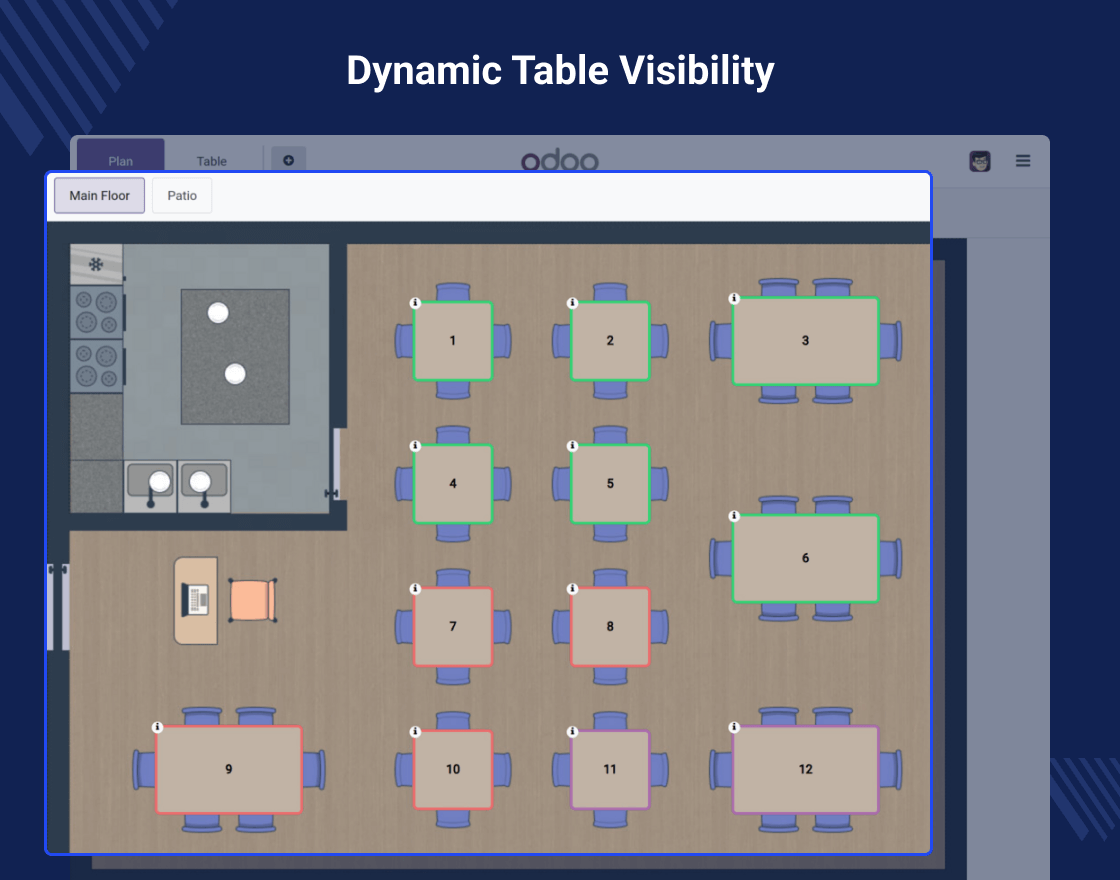The image size is (1120, 880).
Task: Switch to the Main Floor tab
Action: click(x=99, y=196)
